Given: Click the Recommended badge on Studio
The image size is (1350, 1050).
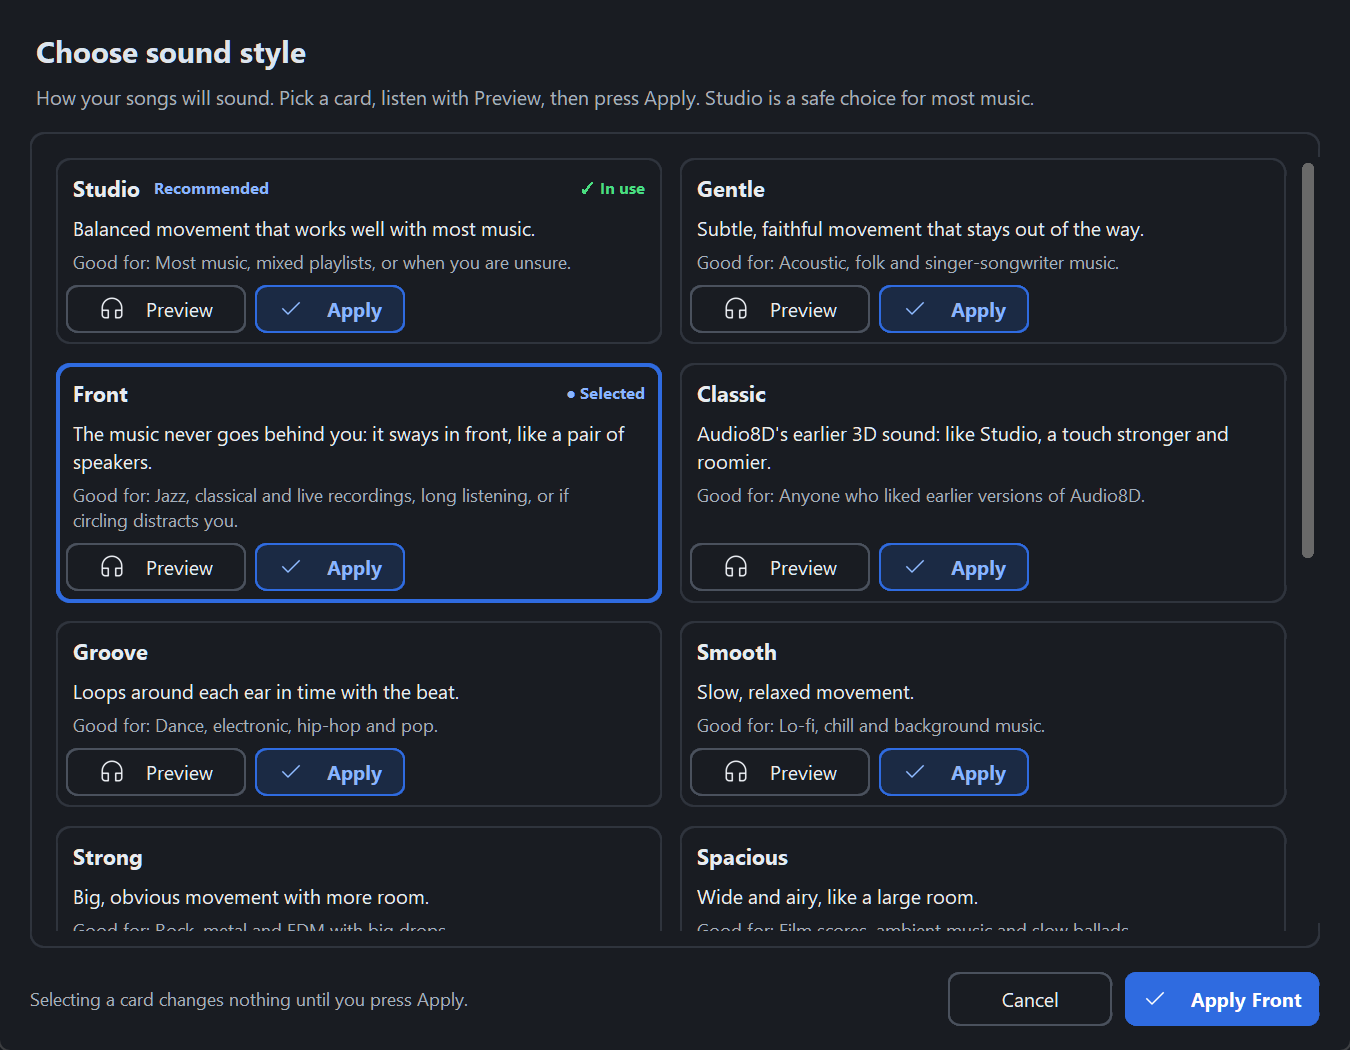Looking at the screenshot, I should coord(211,188).
